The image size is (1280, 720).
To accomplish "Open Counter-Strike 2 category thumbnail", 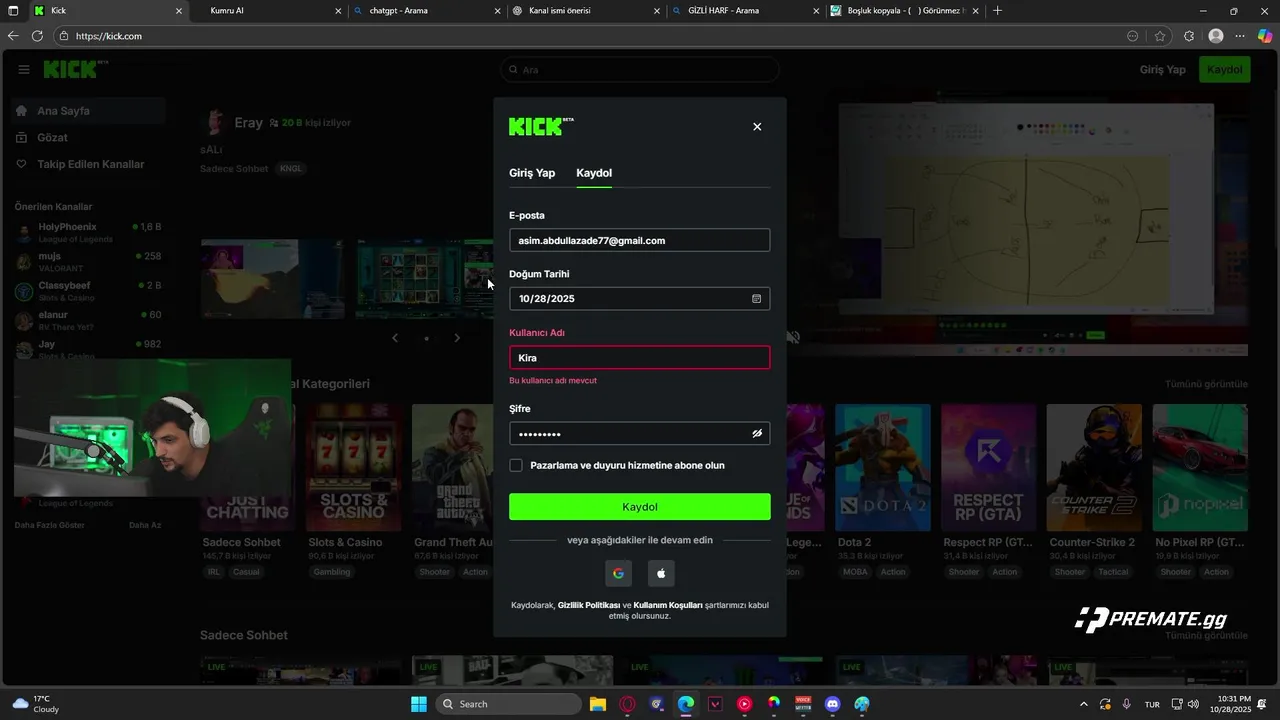I will (1094, 467).
